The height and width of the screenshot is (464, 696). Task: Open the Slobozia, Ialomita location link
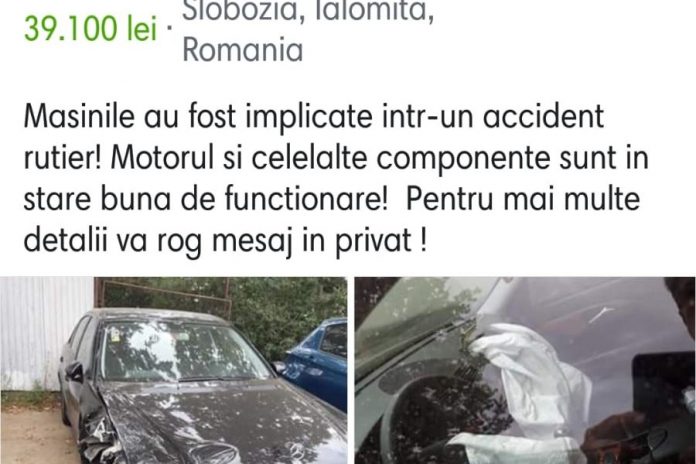point(308,11)
